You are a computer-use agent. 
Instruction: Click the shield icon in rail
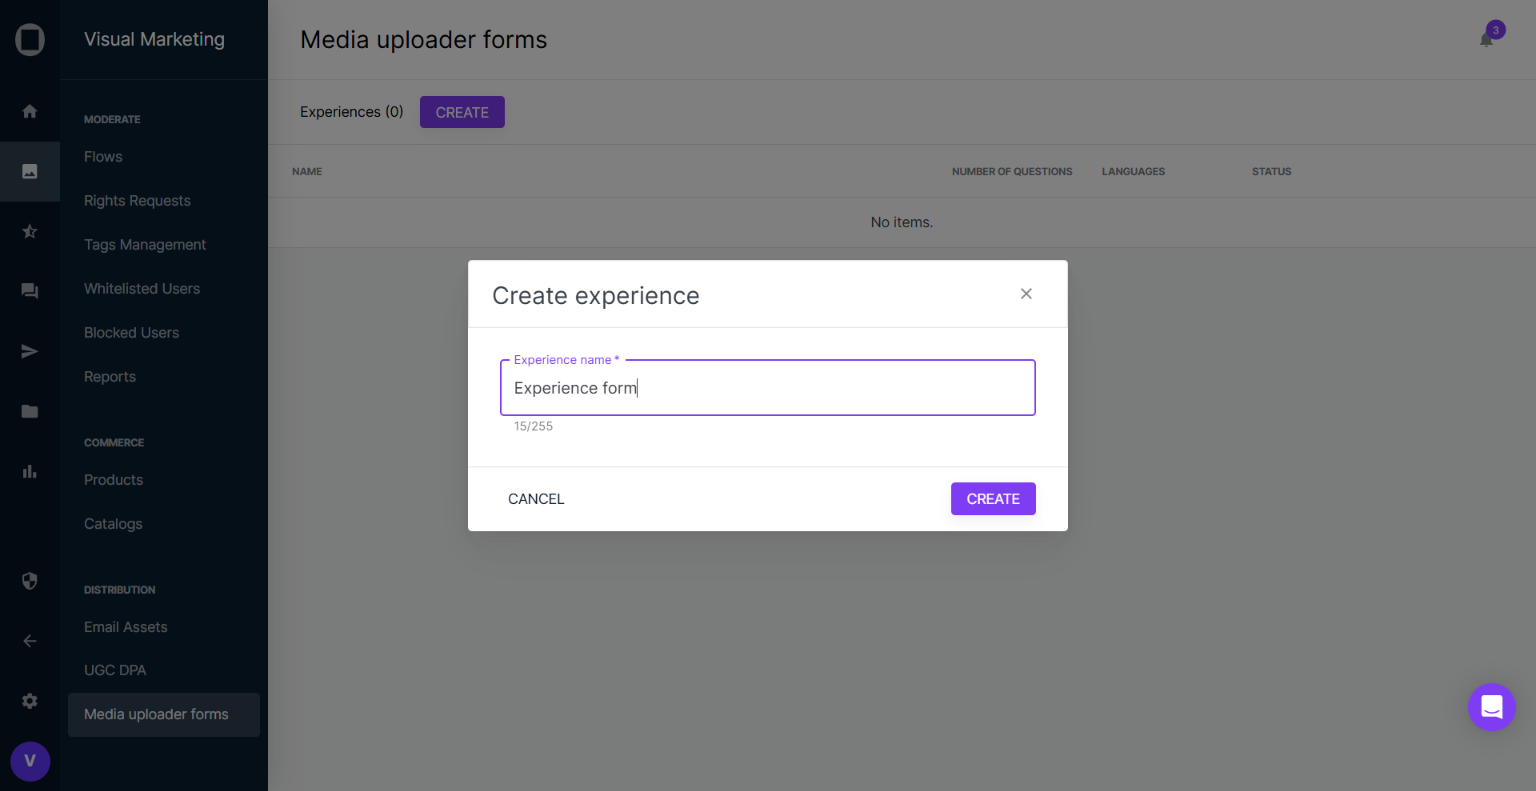30,581
